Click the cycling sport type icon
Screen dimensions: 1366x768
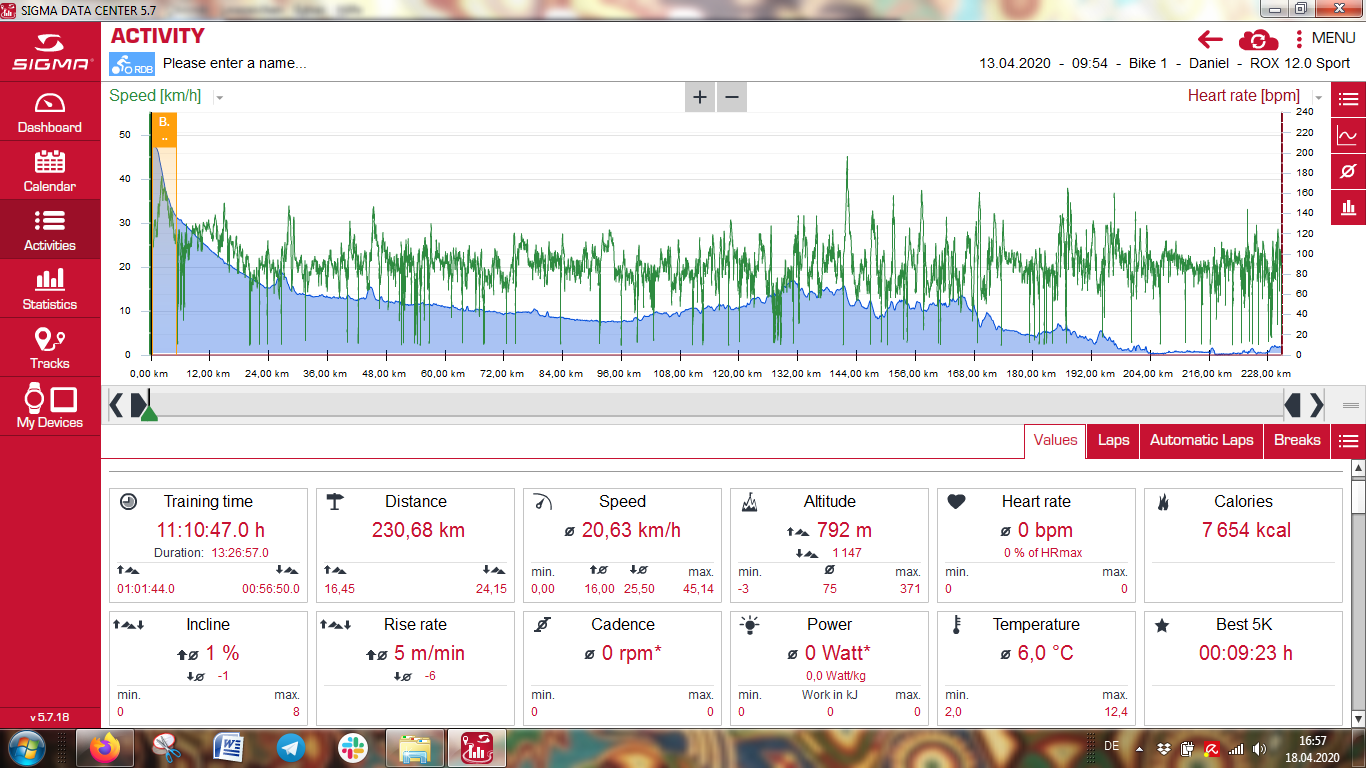coord(132,64)
